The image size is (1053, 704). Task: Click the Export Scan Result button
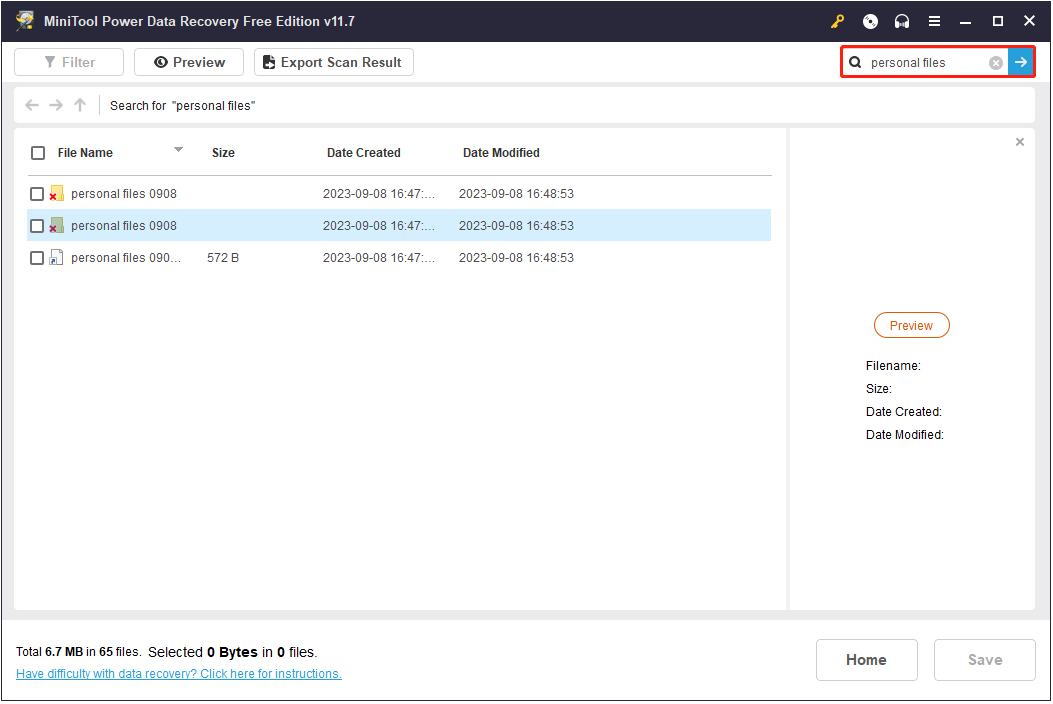[x=333, y=62]
